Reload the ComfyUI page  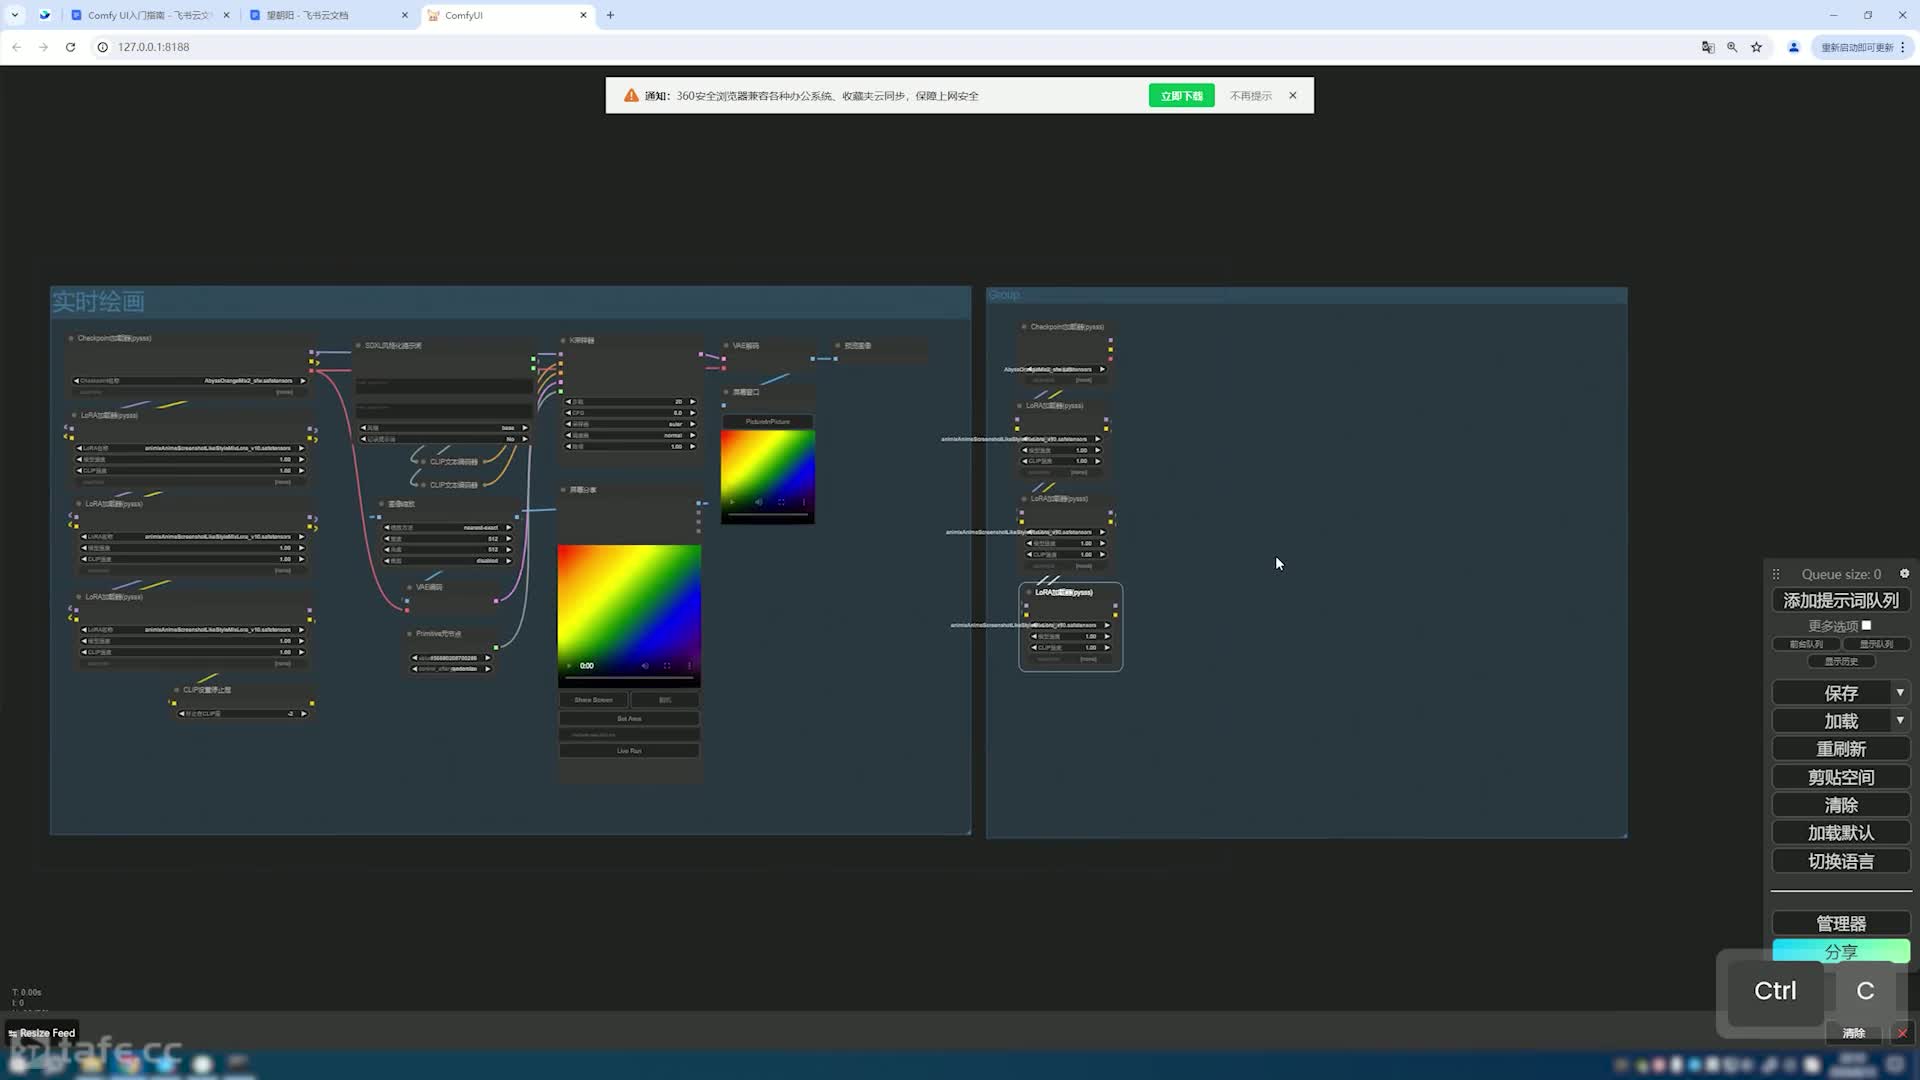(70, 47)
